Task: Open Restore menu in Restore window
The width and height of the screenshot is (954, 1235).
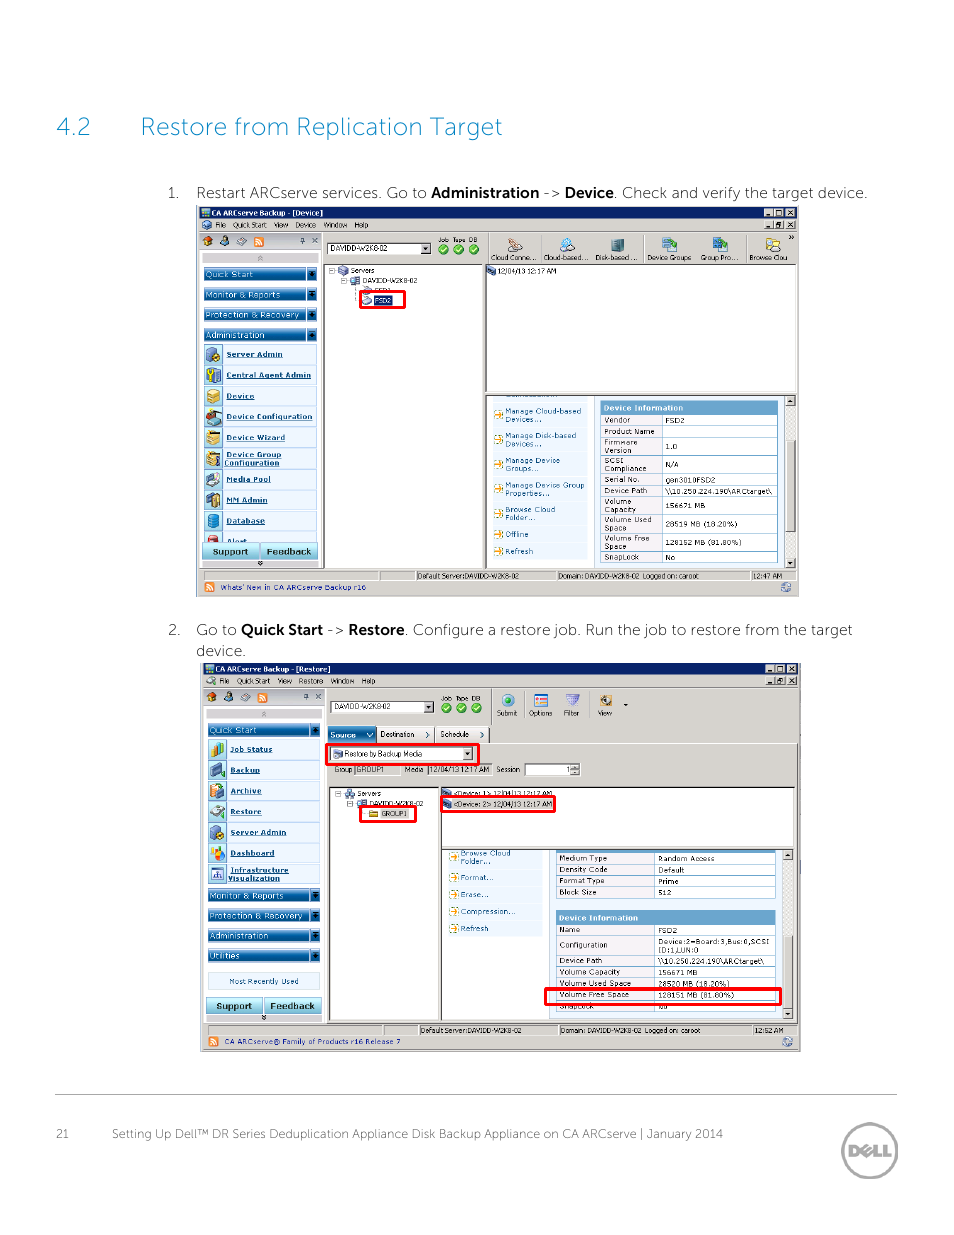Action: (x=311, y=681)
